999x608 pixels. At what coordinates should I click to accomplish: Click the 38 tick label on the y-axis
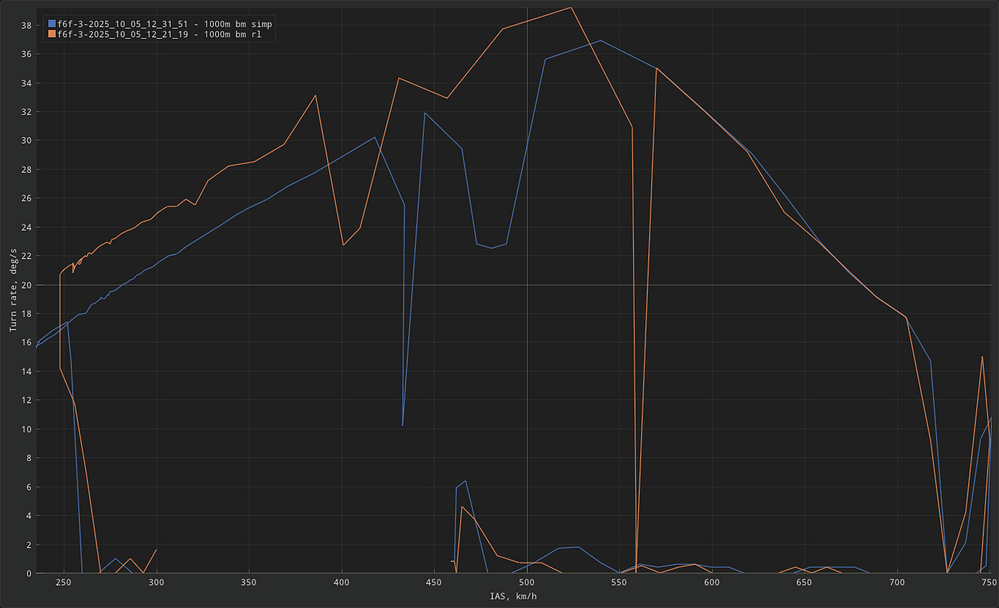click(x=27, y=25)
